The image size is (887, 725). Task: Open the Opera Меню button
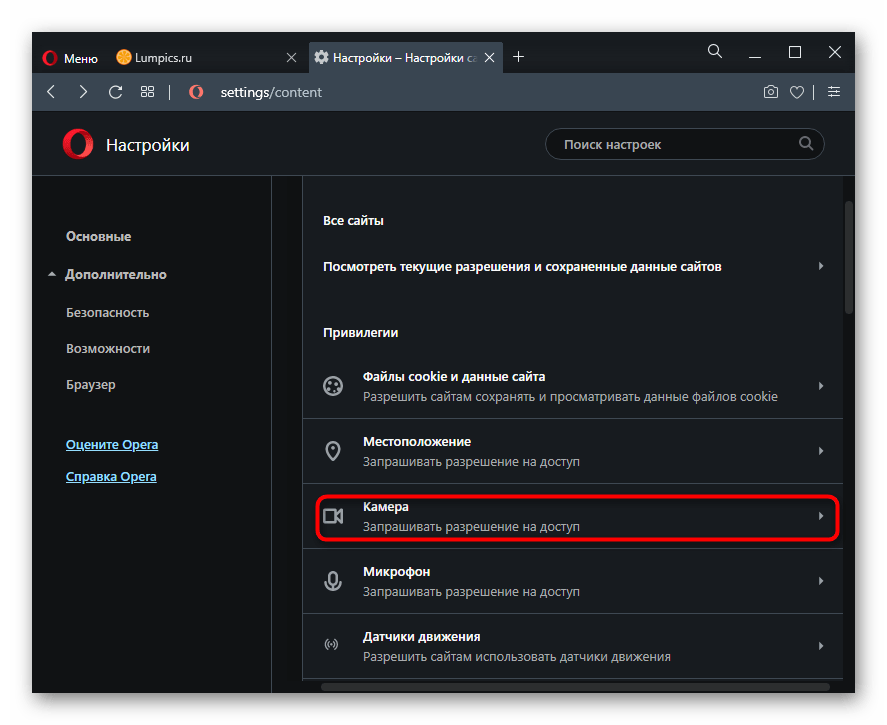click(70, 58)
